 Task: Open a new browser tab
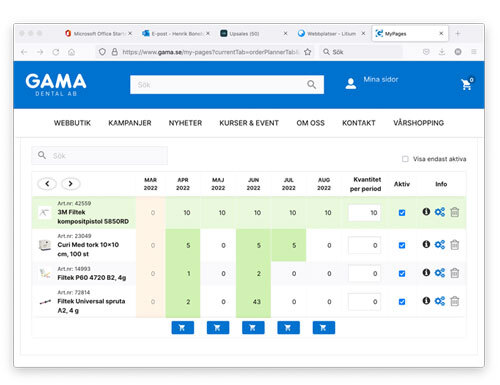tap(458, 33)
